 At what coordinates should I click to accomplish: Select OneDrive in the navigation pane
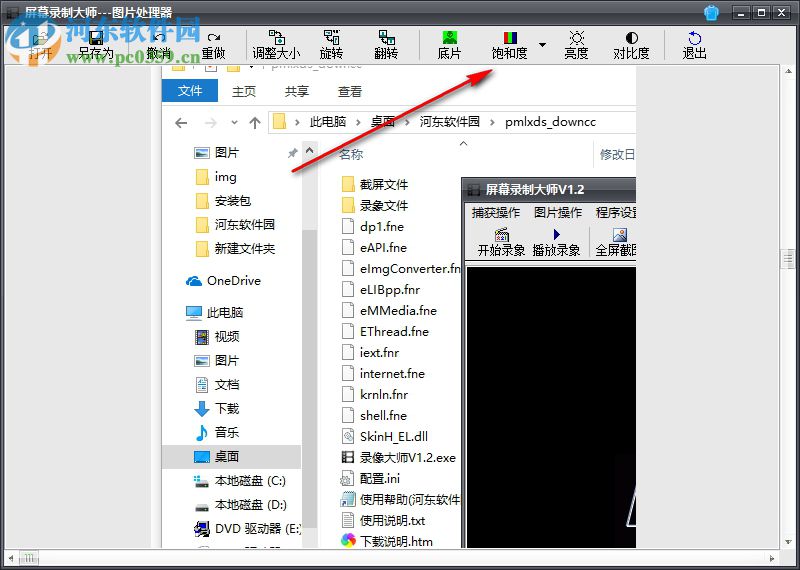click(223, 281)
